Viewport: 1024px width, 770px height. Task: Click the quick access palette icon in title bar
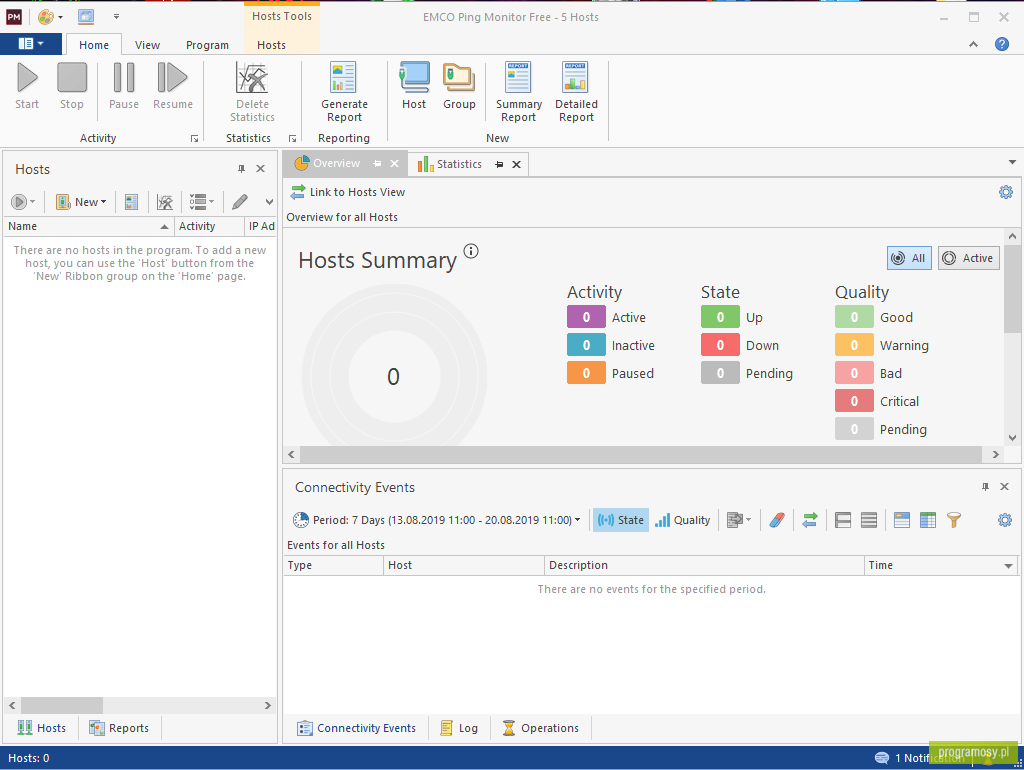(46, 17)
